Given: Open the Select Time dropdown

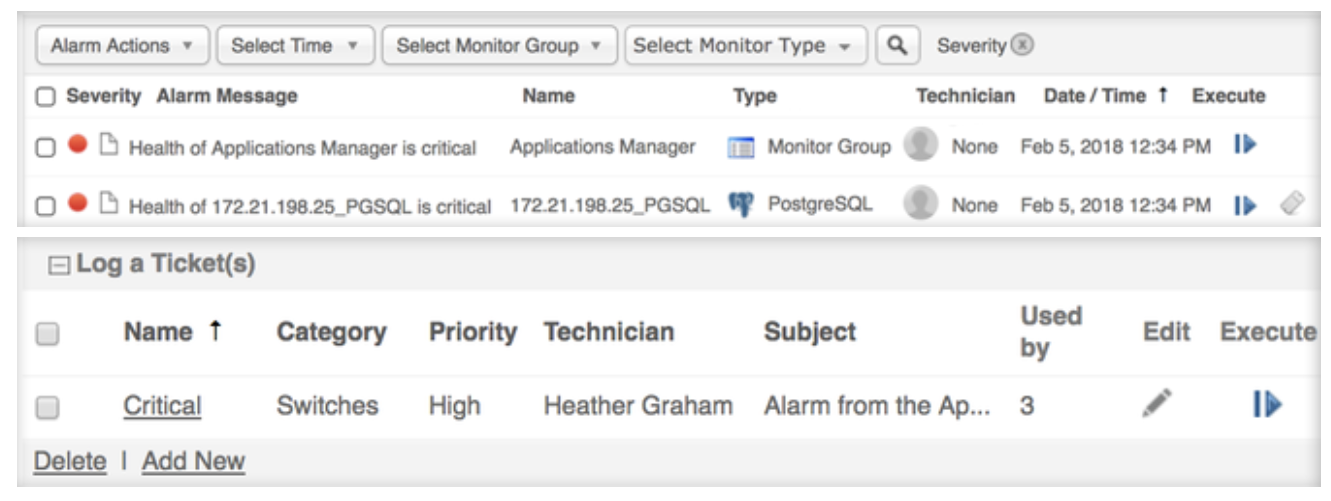Looking at the screenshot, I should (294, 45).
